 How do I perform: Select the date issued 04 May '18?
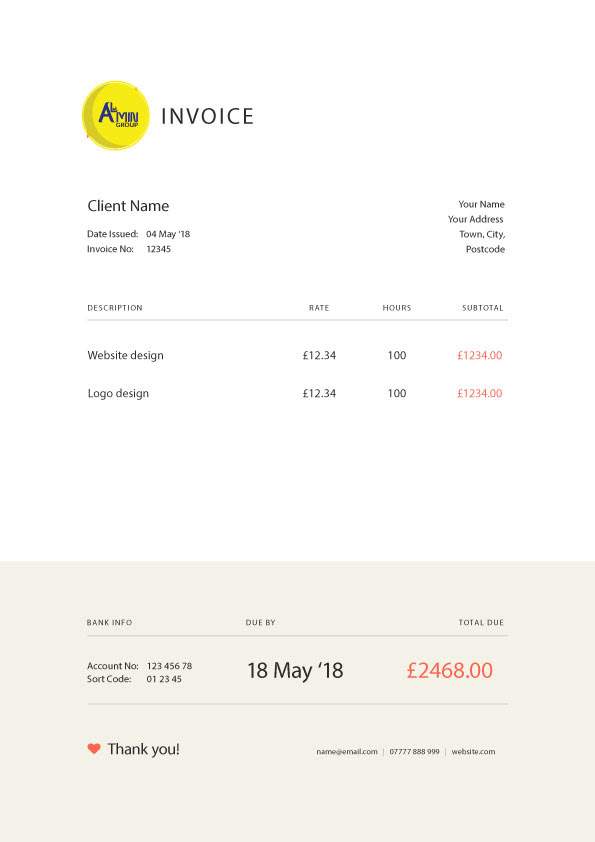(168, 234)
